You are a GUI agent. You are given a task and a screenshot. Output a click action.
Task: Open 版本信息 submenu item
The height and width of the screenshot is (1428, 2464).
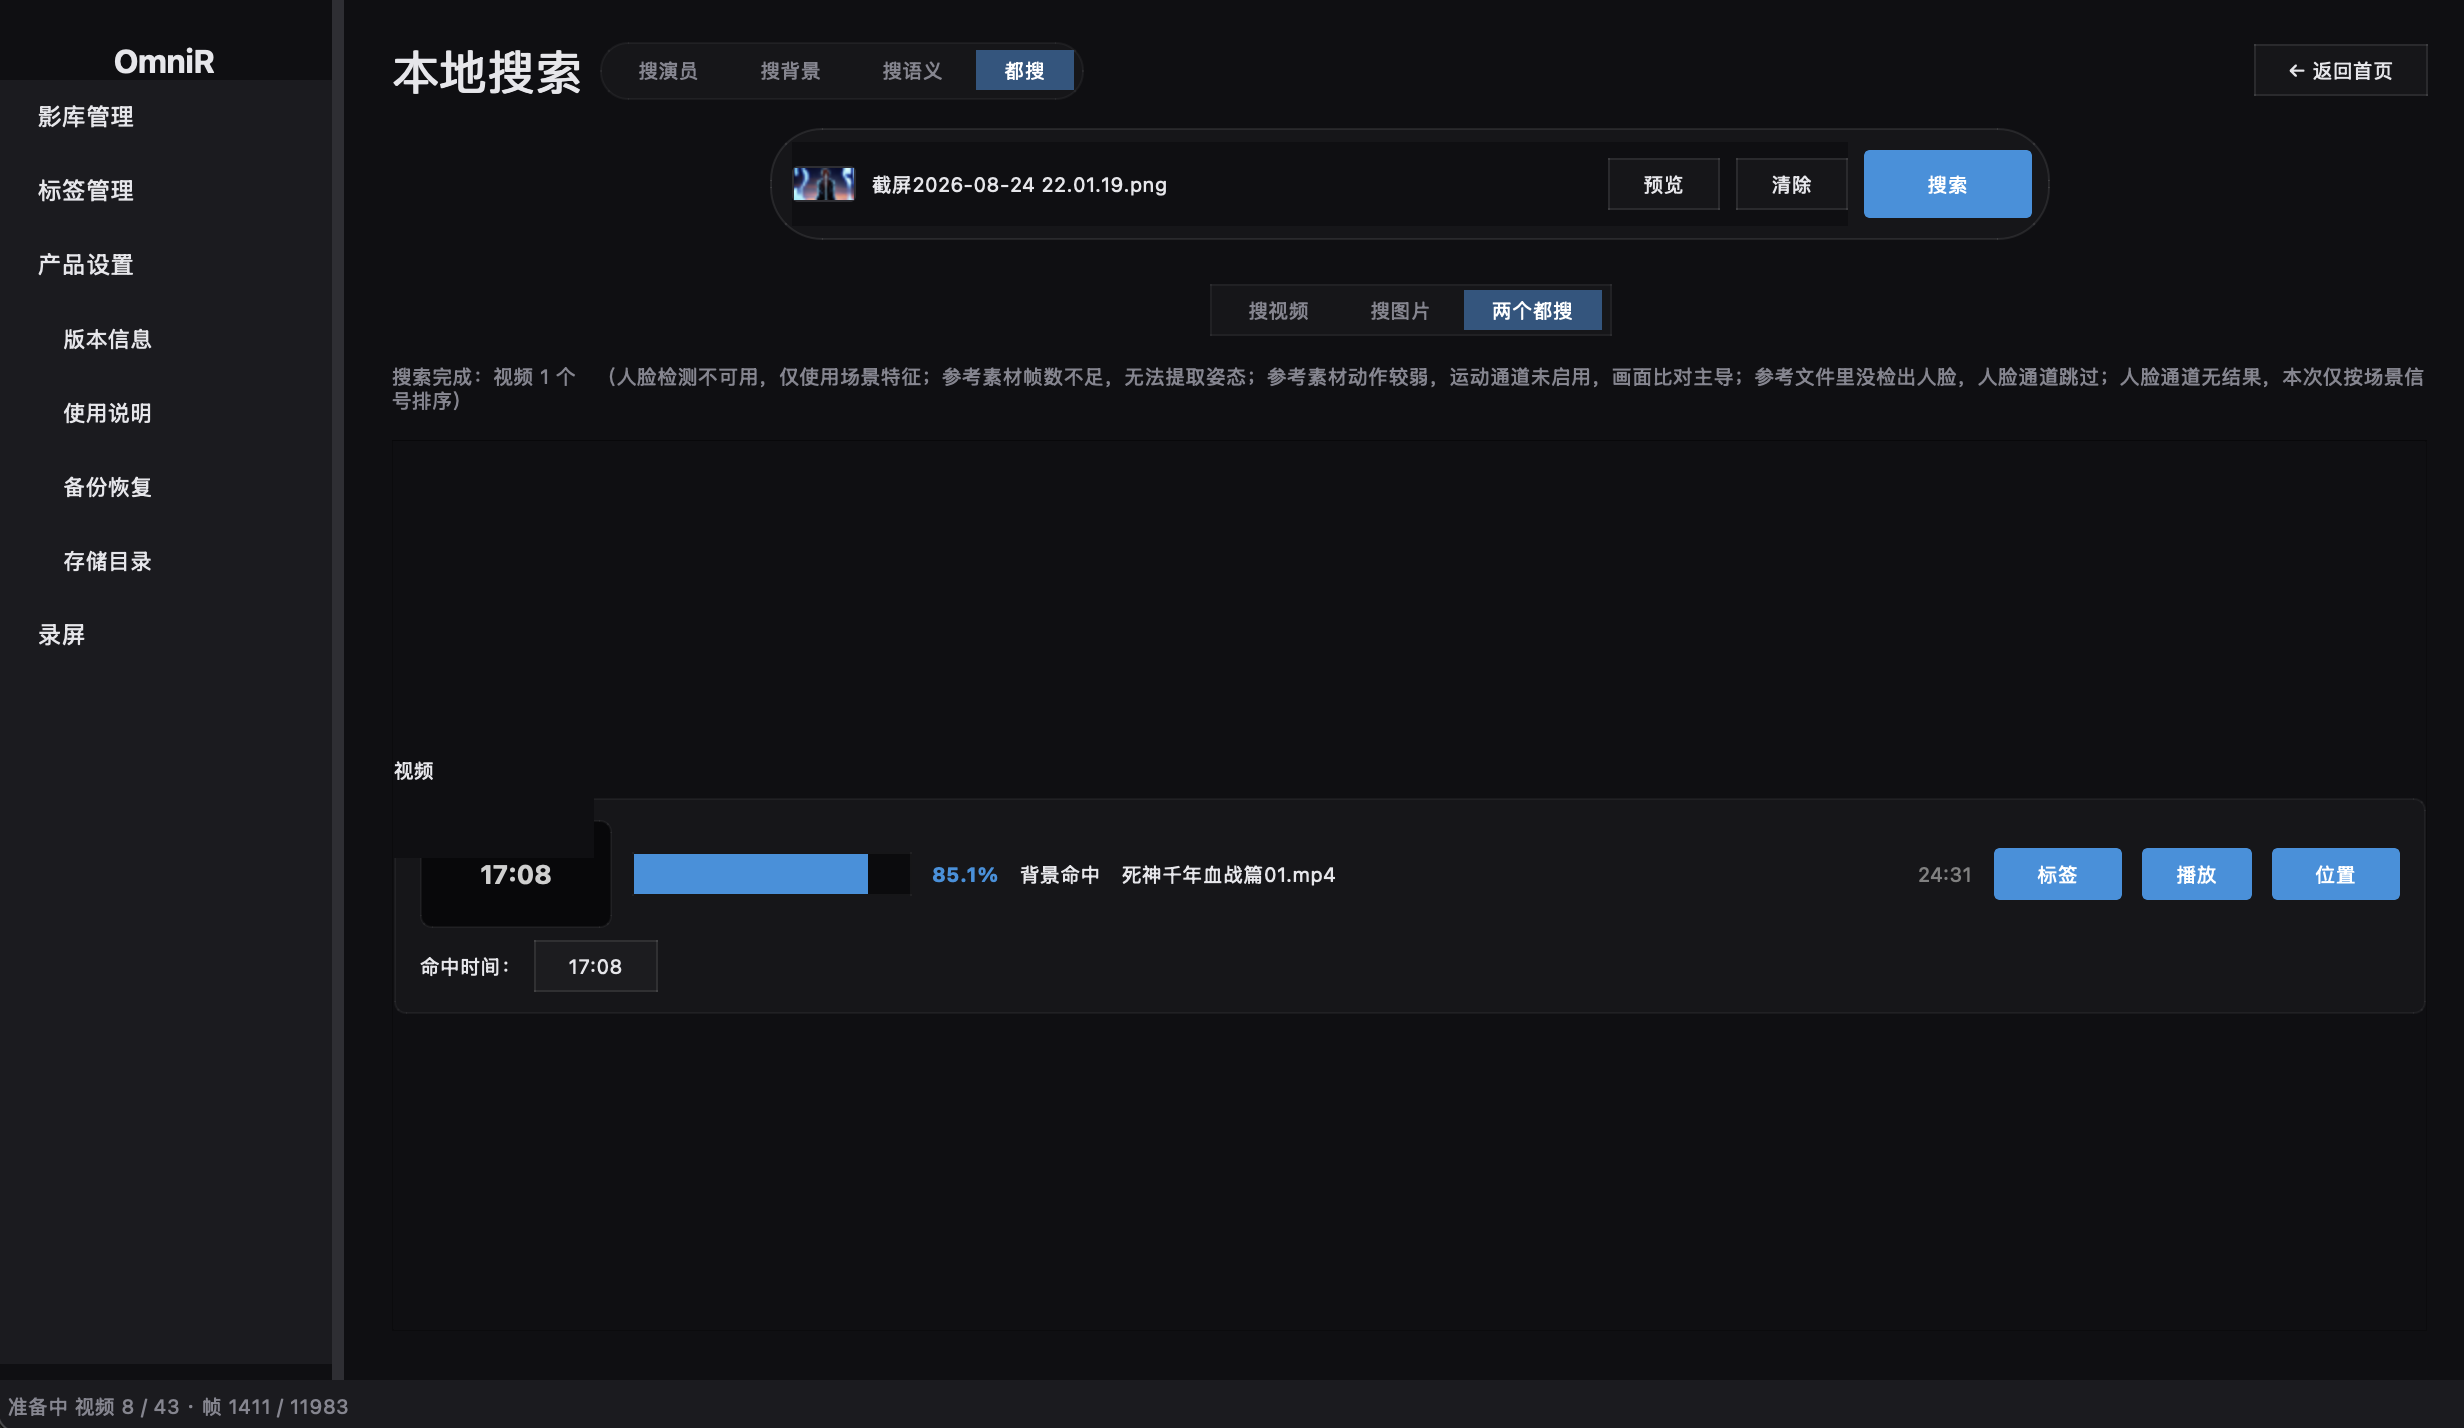pos(107,339)
